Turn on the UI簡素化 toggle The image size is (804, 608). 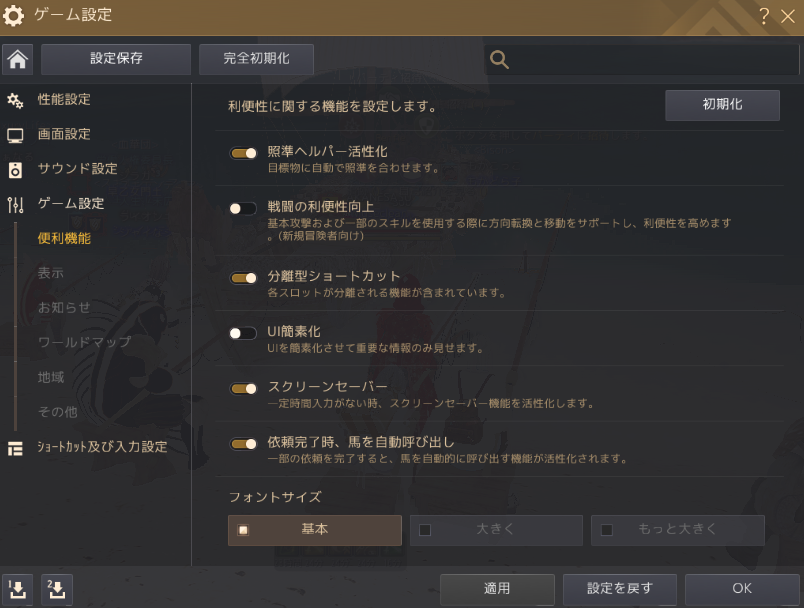click(243, 333)
